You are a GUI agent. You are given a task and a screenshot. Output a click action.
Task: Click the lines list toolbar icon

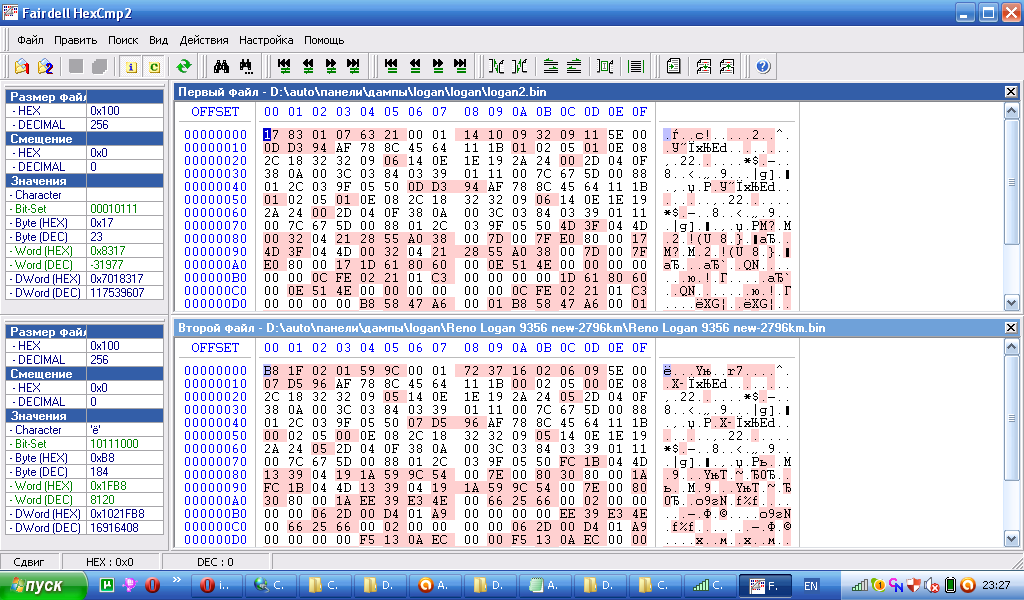click(x=635, y=67)
